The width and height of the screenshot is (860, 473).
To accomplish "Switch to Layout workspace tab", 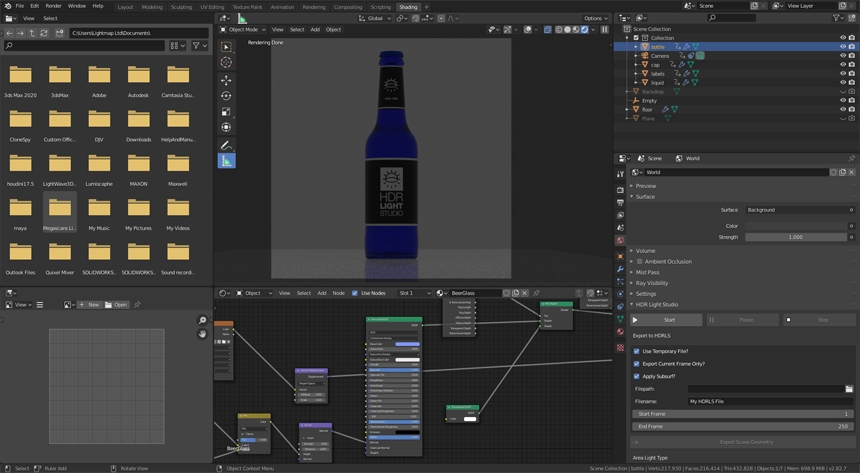I will [125, 7].
